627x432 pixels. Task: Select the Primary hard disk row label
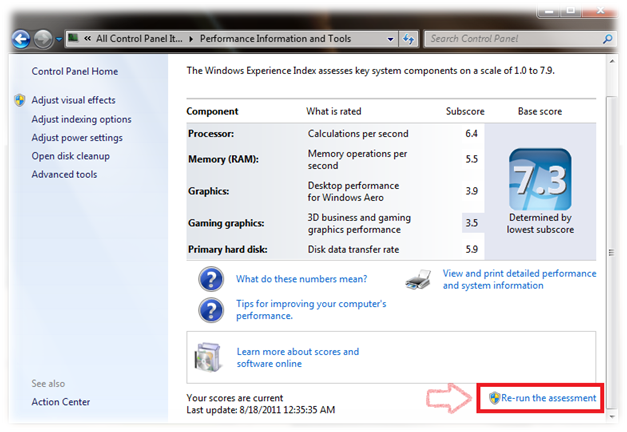point(228,250)
